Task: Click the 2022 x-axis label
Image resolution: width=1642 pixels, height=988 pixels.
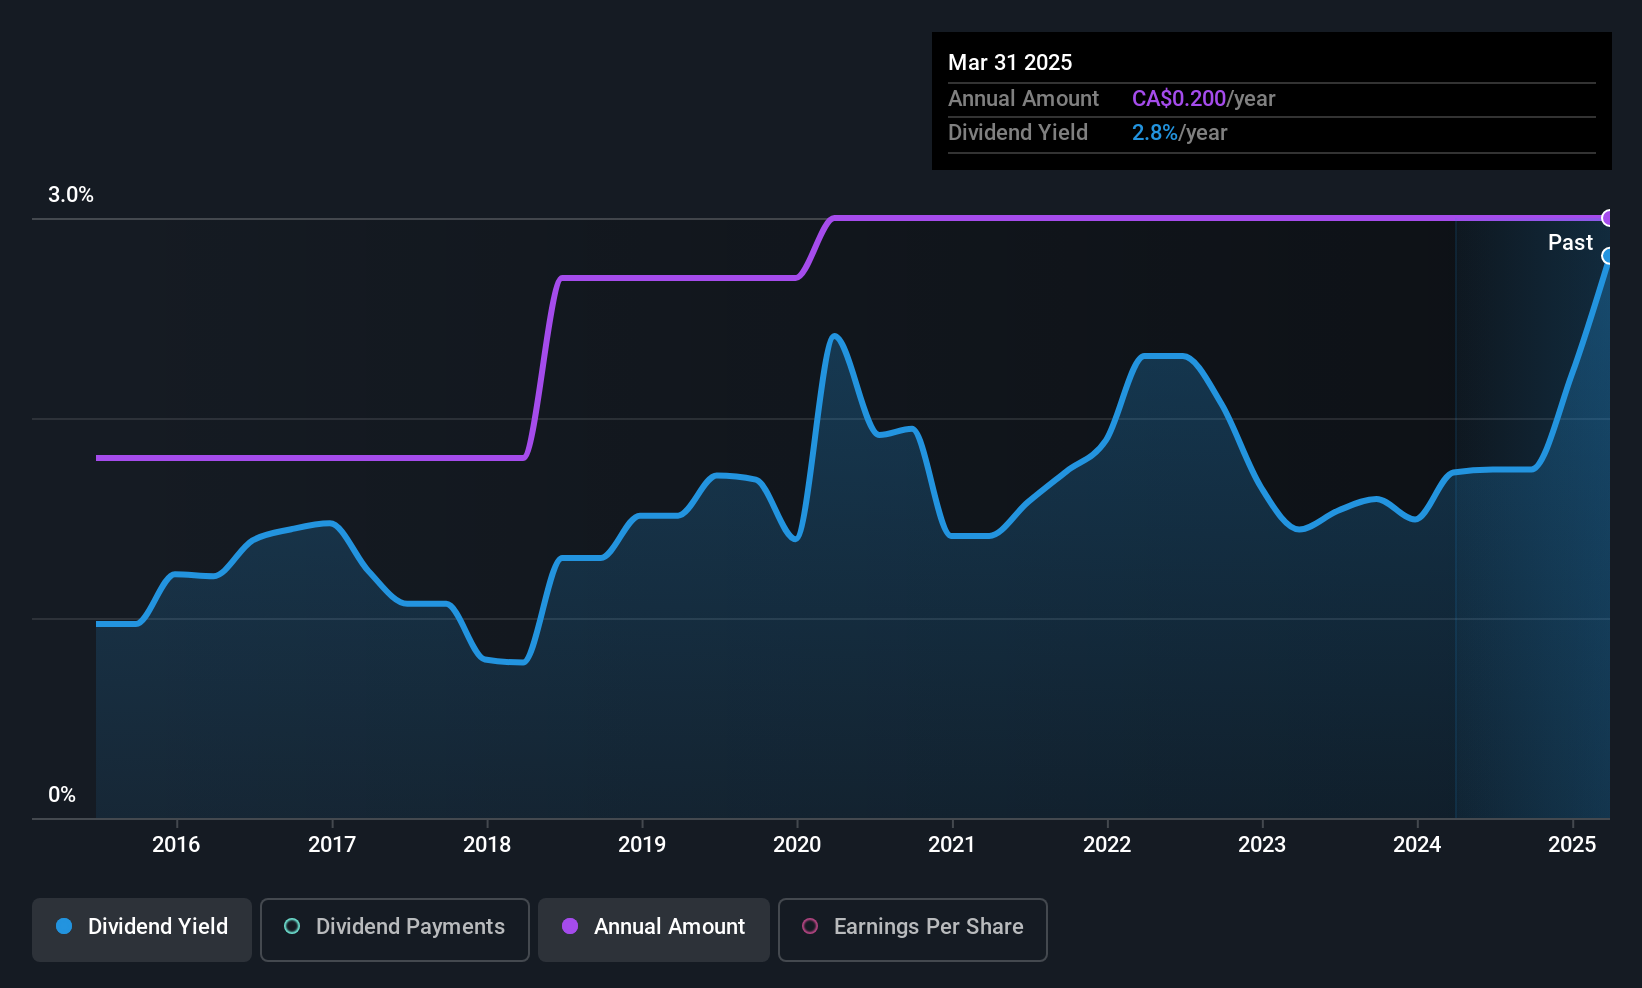Action: (x=1107, y=845)
